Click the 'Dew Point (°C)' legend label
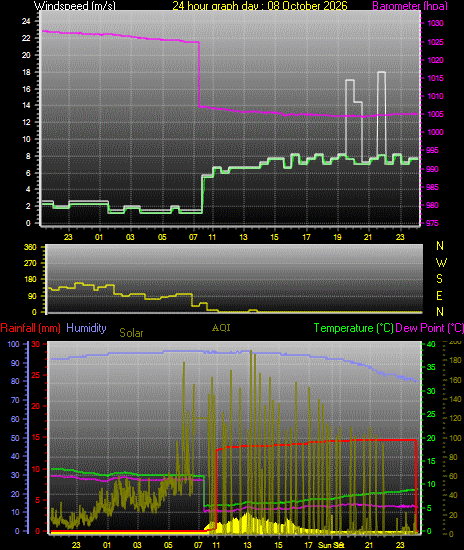 pyautogui.click(x=430, y=328)
